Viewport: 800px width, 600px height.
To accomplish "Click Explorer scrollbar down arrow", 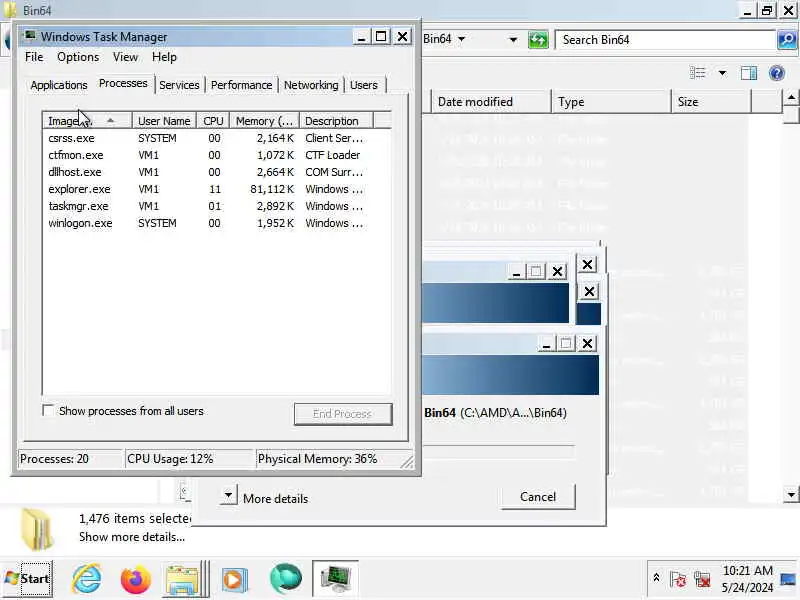I will [791, 494].
